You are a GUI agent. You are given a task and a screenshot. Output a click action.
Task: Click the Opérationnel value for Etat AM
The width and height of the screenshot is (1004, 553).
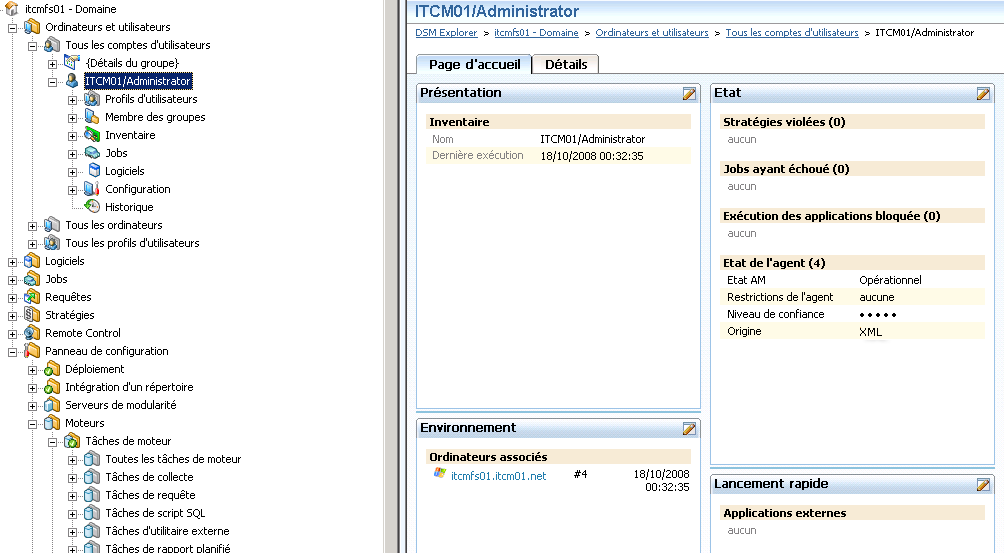pyautogui.click(x=890, y=280)
